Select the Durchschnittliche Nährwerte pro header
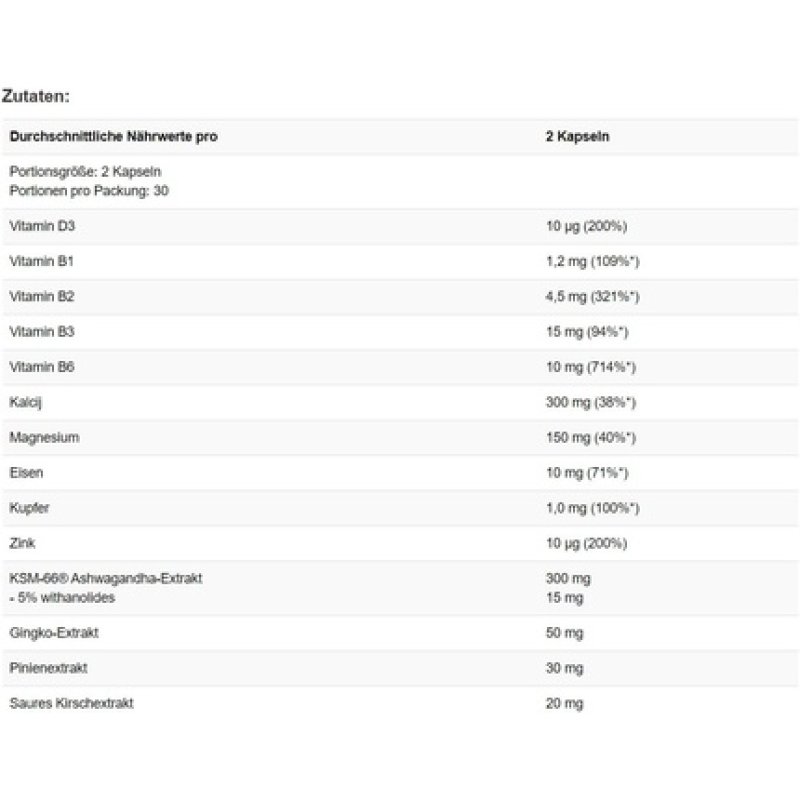This screenshot has height=800, width=800. 112,136
